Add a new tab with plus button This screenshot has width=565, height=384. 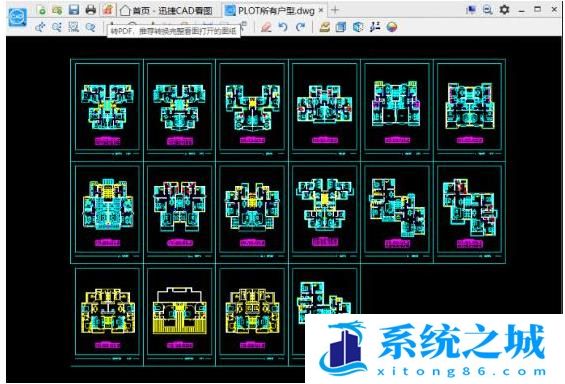[334, 10]
